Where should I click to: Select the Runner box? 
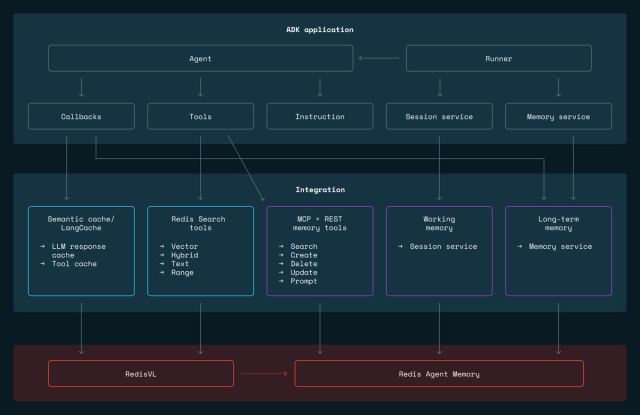point(498,58)
